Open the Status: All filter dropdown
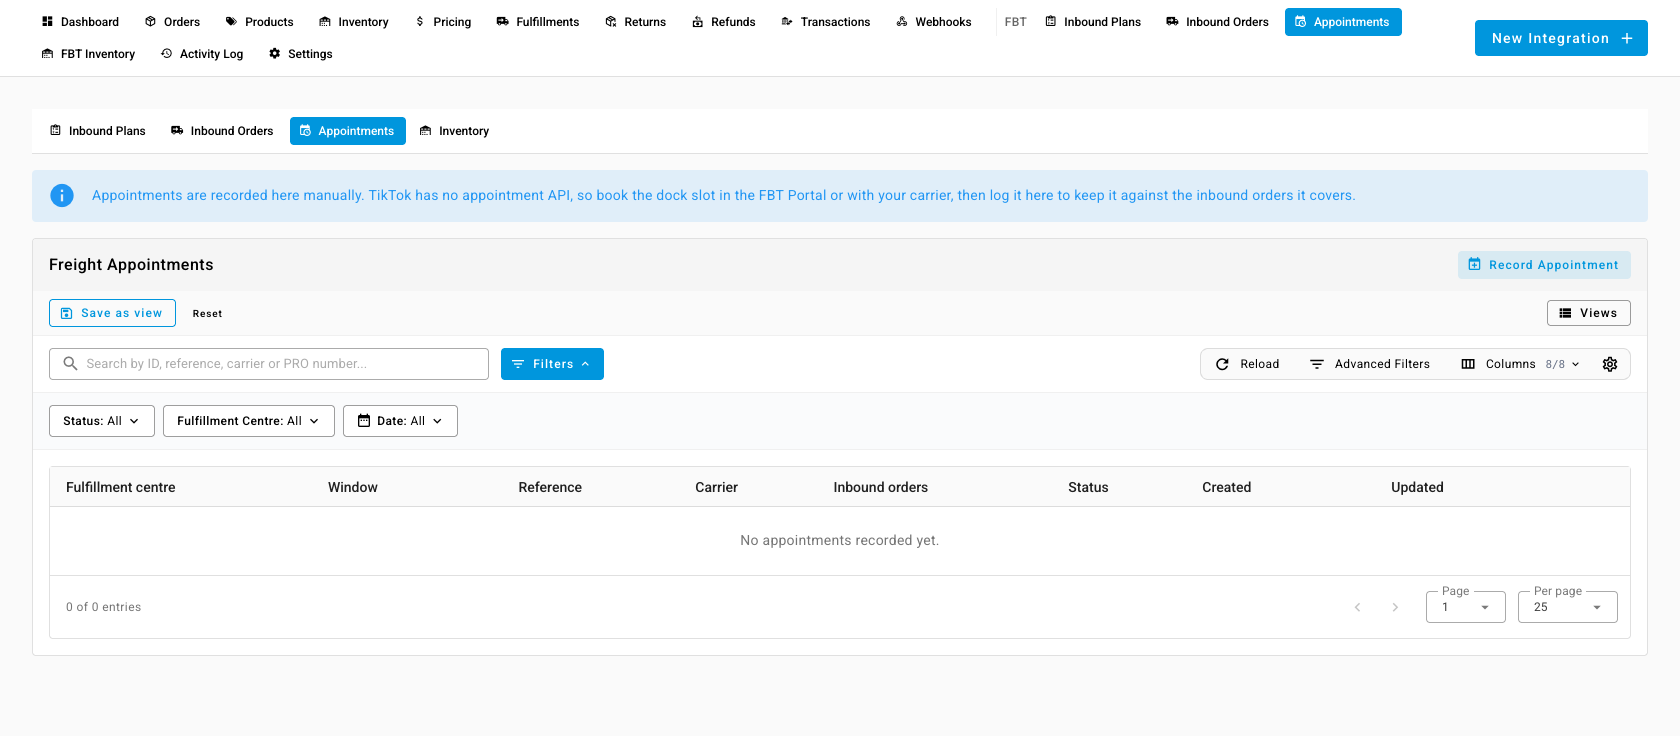This screenshot has width=1680, height=736. pos(102,421)
